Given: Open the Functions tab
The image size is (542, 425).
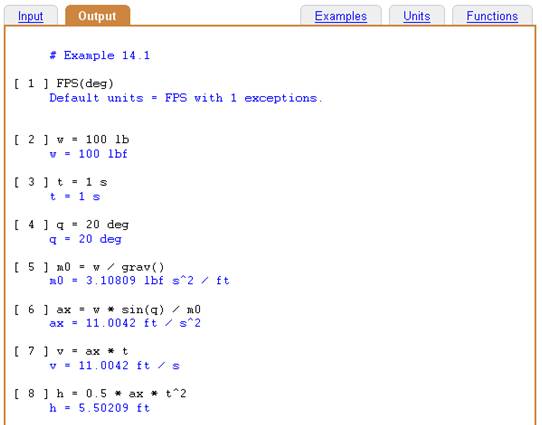Looking at the screenshot, I should pyautogui.click(x=492, y=16).
